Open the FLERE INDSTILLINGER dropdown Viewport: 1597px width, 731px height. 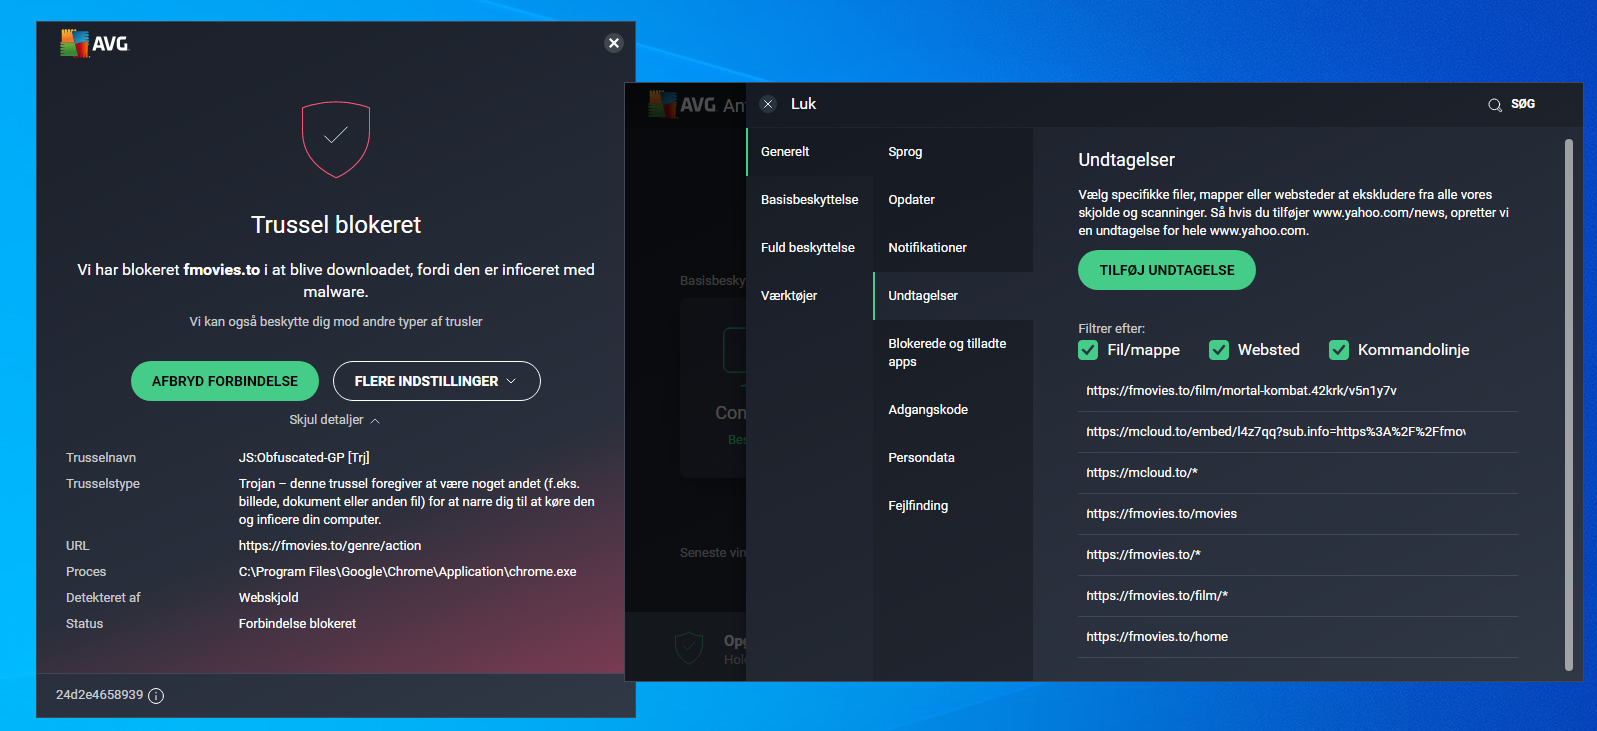[x=436, y=381]
